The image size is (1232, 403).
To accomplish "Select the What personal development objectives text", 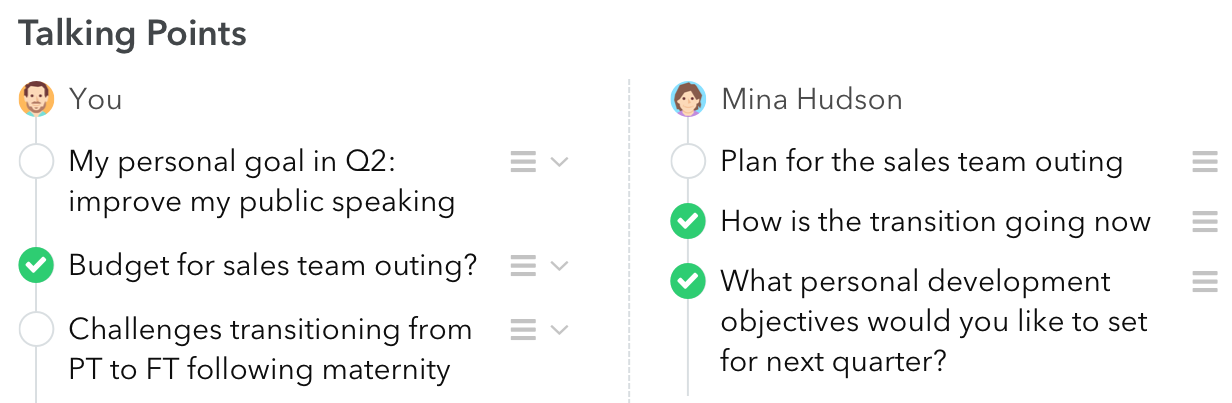I will (x=934, y=321).
